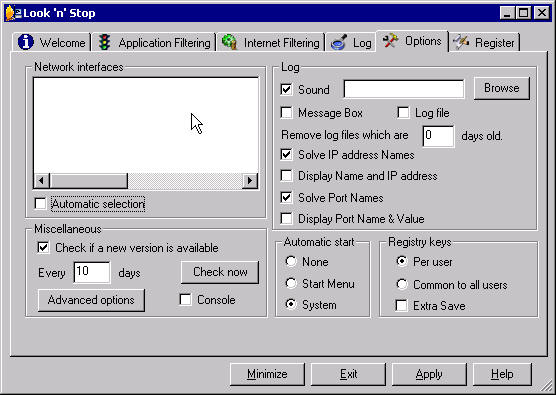The image size is (556, 395).
Task: Uncheck Check if a new version is available
Action: point(43,247)
